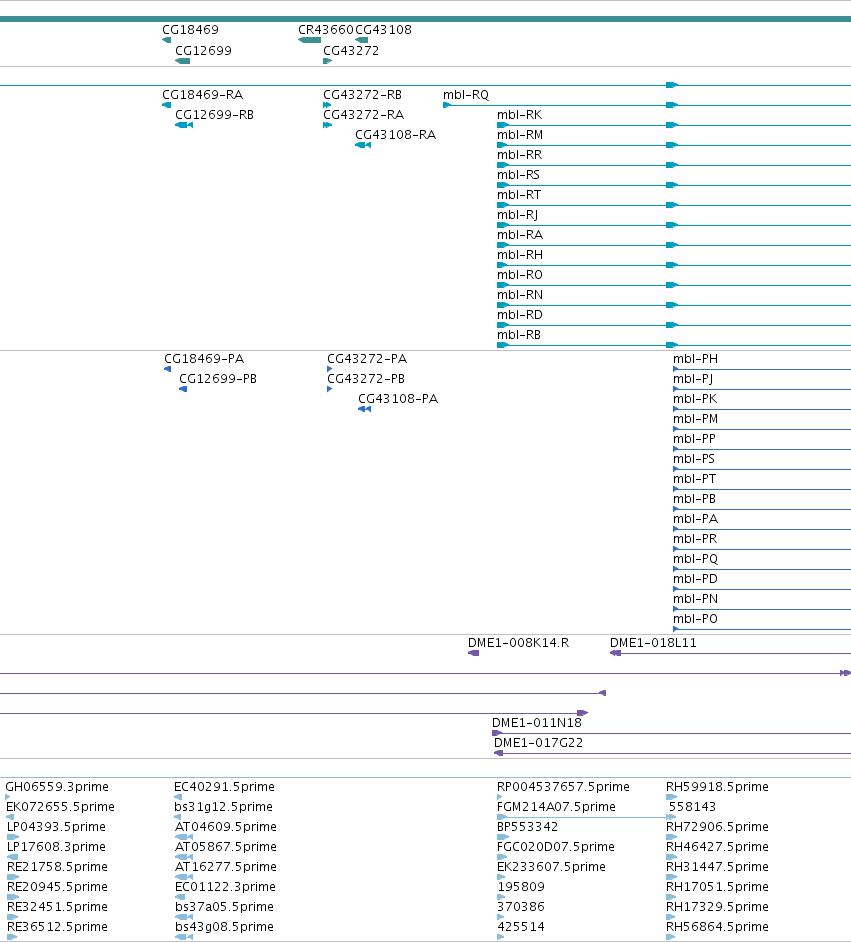Click the mbl-RH transcript label
Image resolution: width=851 pixels, height=942 pixels.
click(x=520, y=255)
